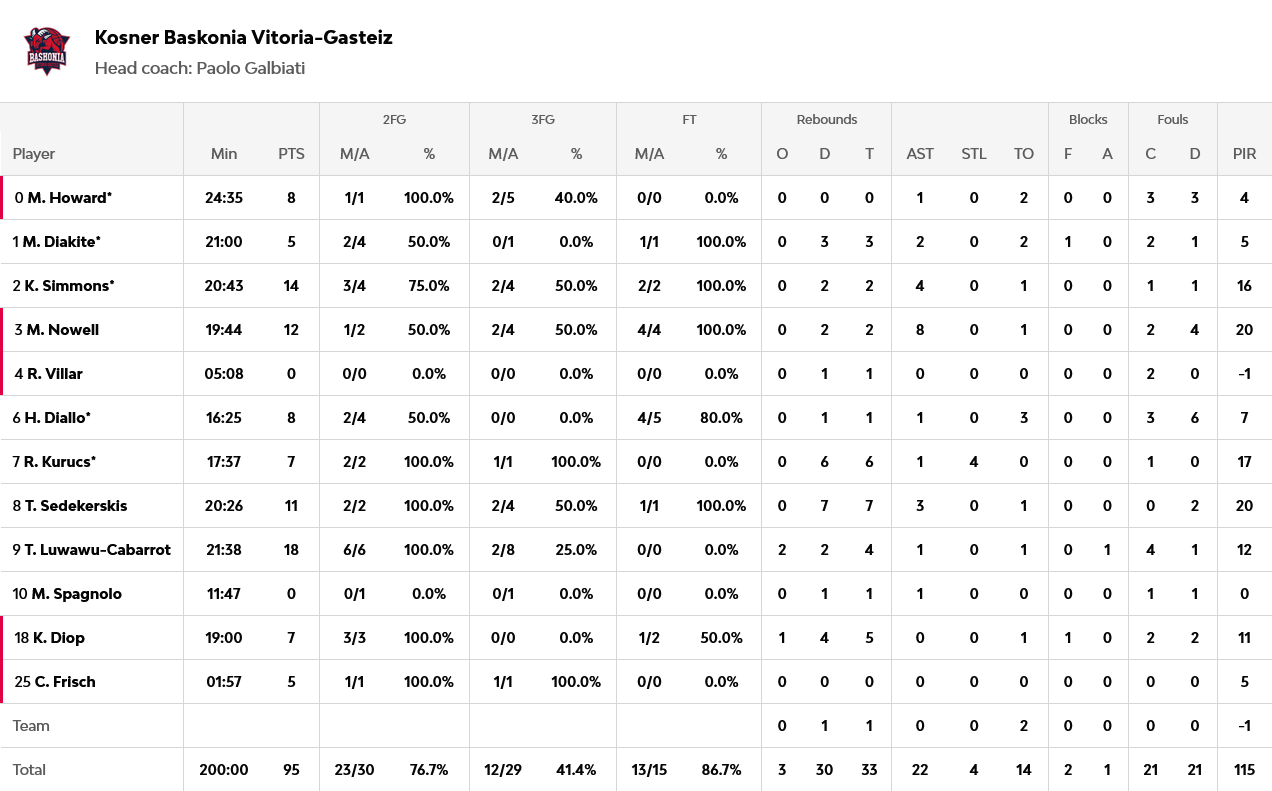
Task: Open T. Sedekerskis player page
Action: tap(76, 506)
